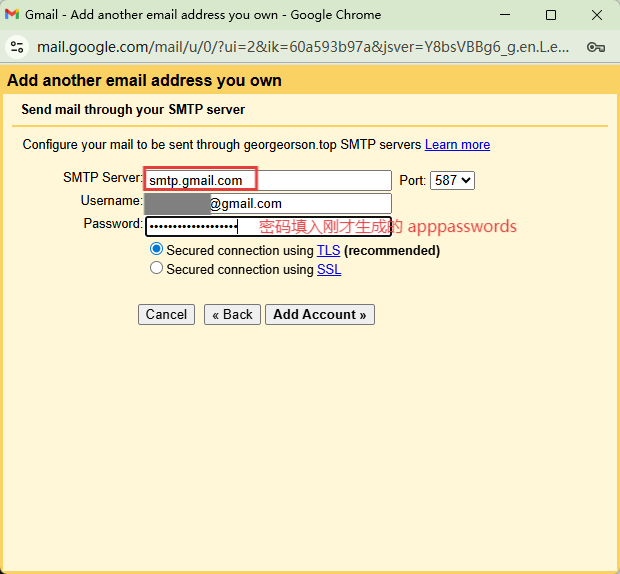The width and height of the screenshot is (620, 574).
Task: Minimize the Gmail popup window
Action: coord(504,15)
